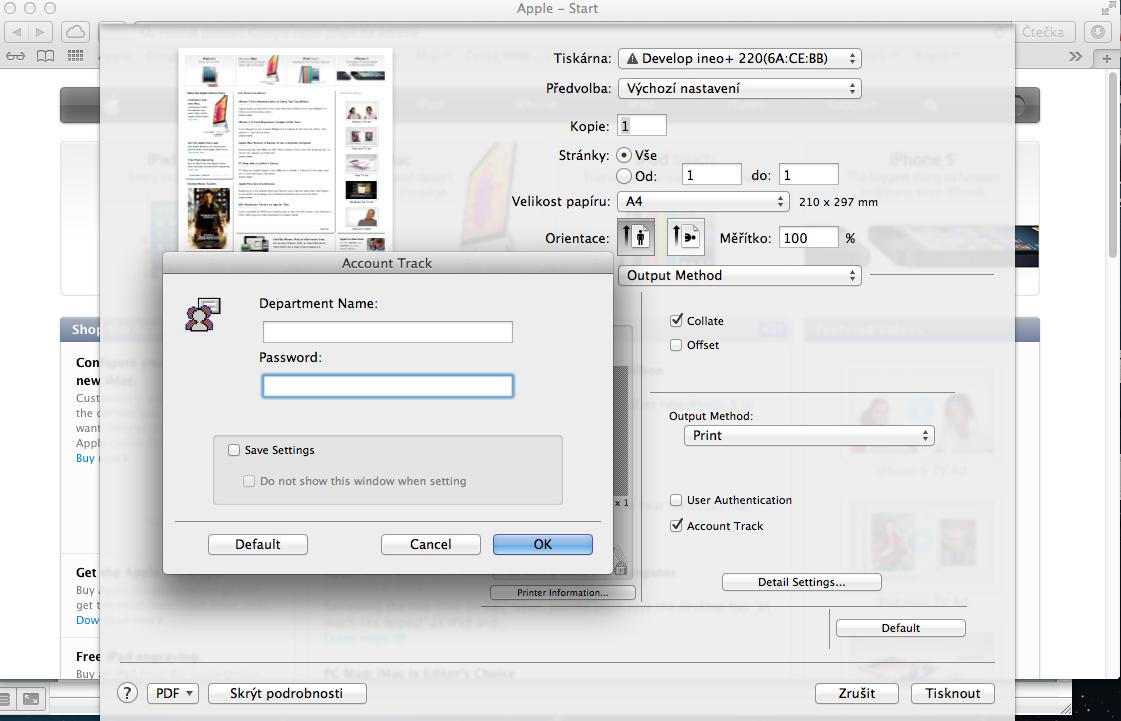
Task: Enter Safari full screen arrows icon
Action: pyautogui.click(x=1107, y=9)
